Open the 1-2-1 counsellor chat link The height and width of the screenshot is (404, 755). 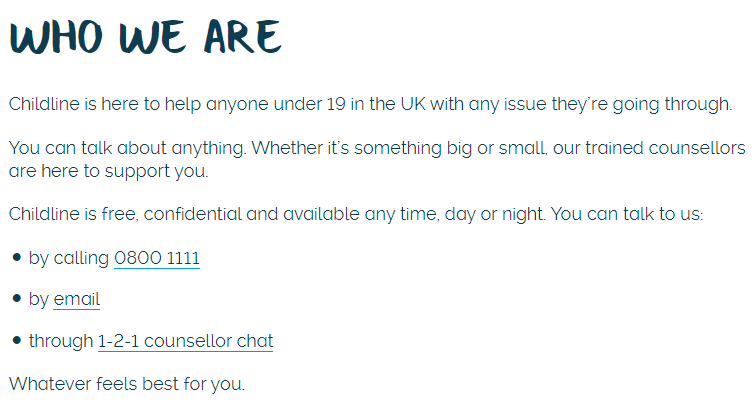coord(185,341)
